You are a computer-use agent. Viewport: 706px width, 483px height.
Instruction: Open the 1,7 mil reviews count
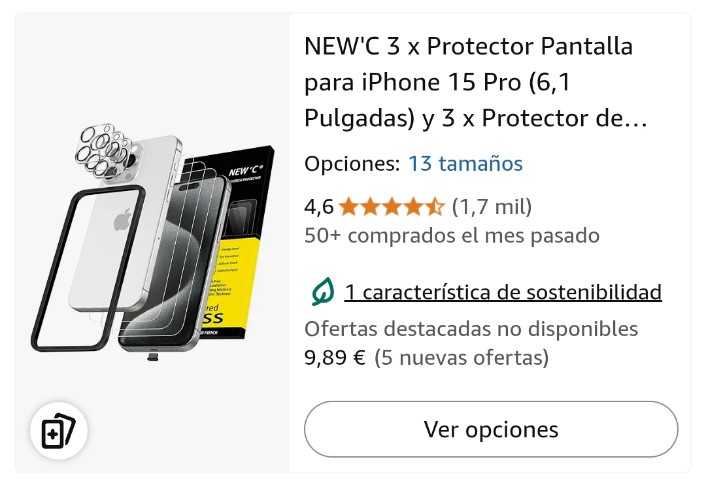(x=492, y=207)
